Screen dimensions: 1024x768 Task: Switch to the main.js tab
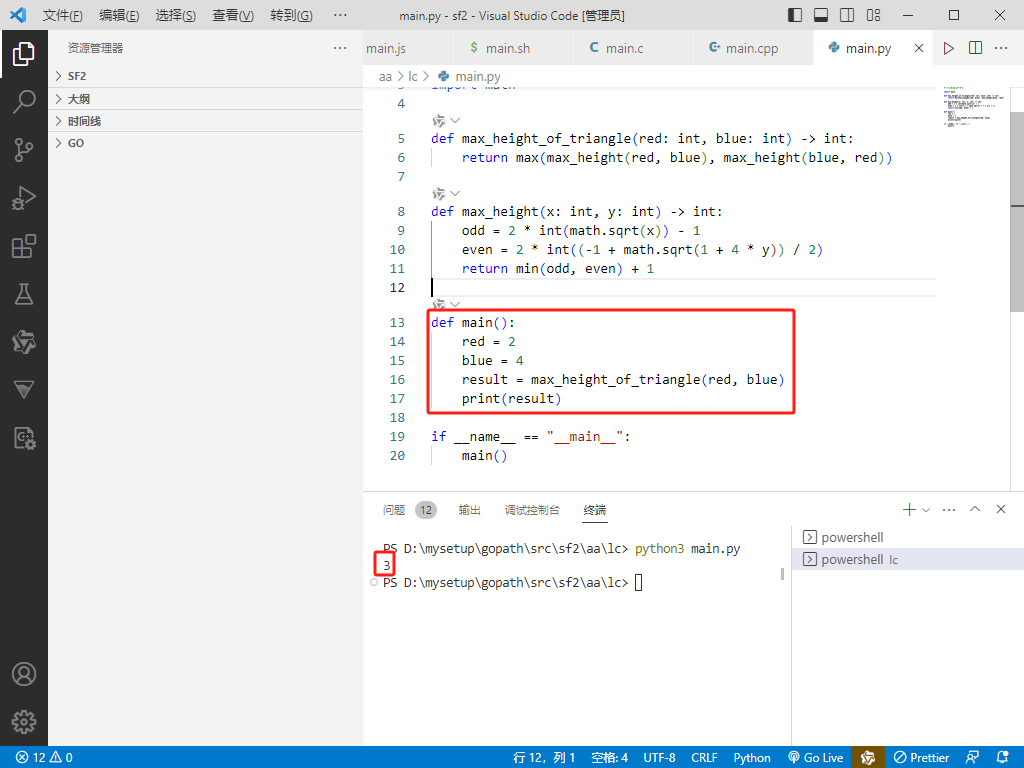tap(408, 48)
